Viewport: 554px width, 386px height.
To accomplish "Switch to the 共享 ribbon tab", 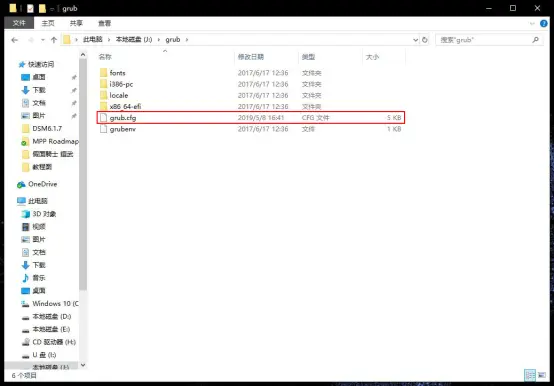I will tap(76, 23).
